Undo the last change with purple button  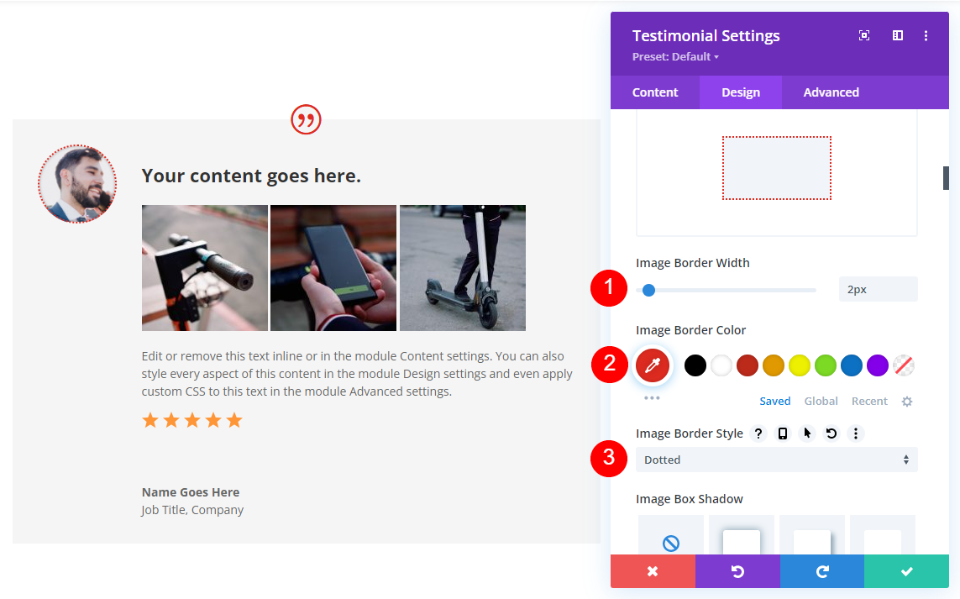click(x=738, y=571)
